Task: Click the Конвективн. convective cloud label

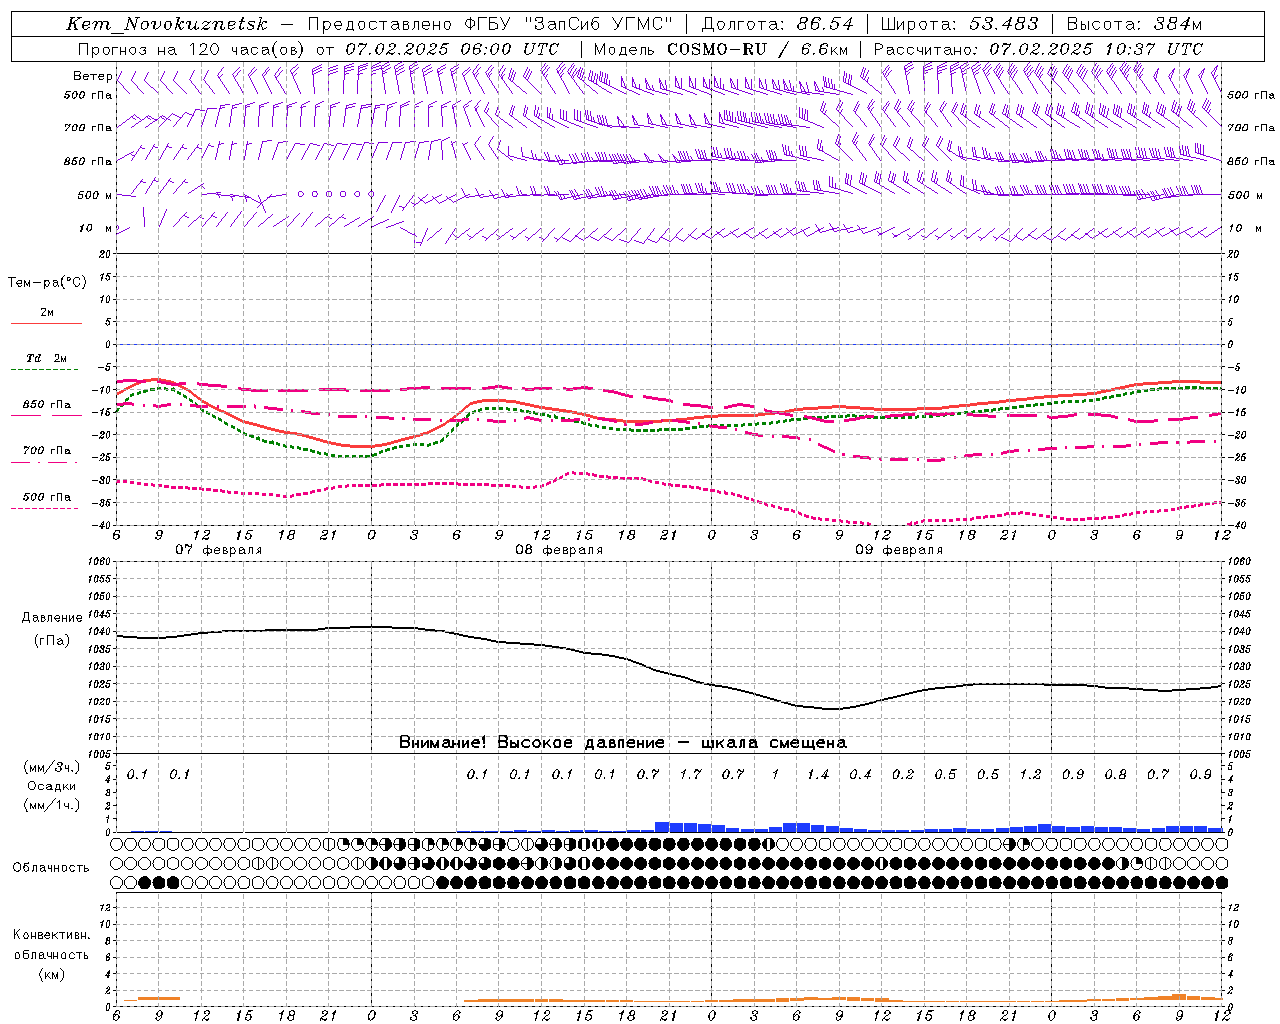Action: pyautogui.click(x=51, y=935)
